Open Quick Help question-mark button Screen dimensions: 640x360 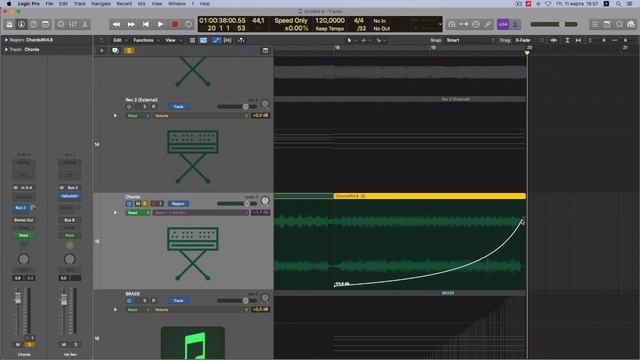tap(33, 24)
